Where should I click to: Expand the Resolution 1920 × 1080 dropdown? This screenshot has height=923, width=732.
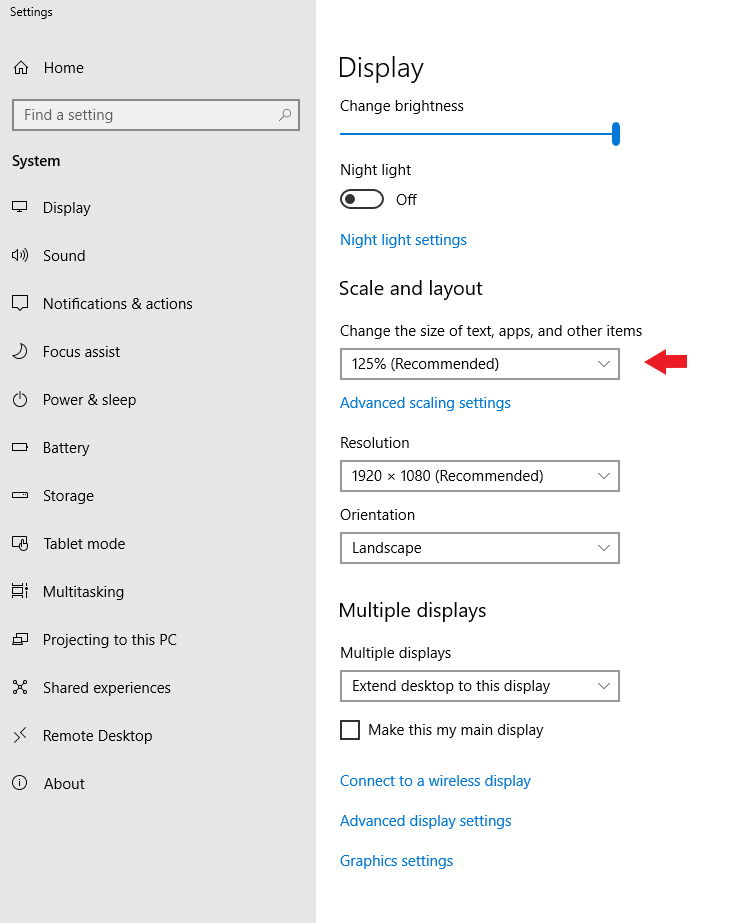coord(480,476)
